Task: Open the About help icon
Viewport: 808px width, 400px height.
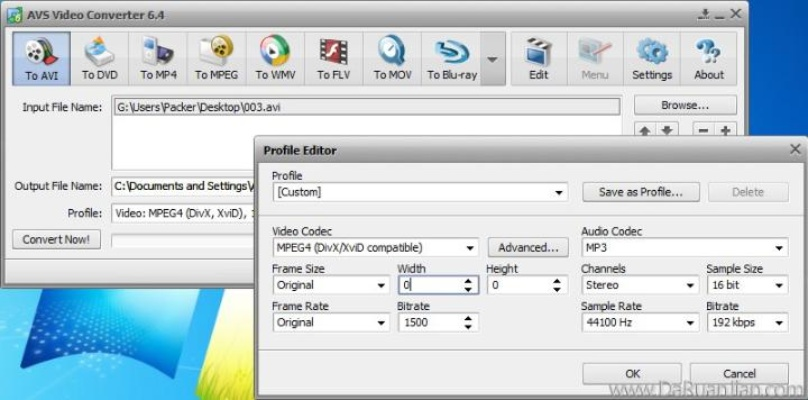Action: 709,59
